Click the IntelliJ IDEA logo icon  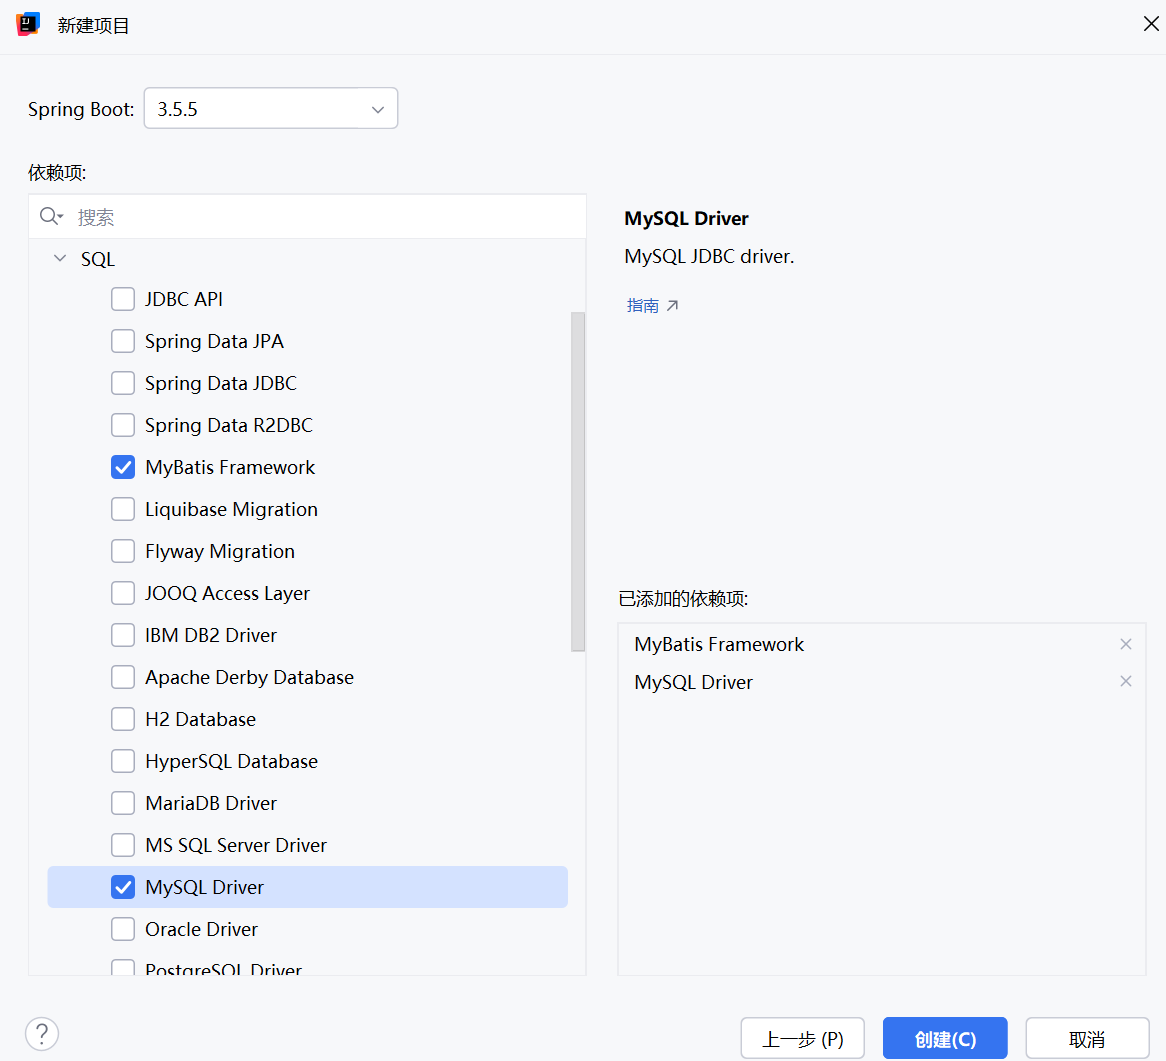[x=28, y=25]
